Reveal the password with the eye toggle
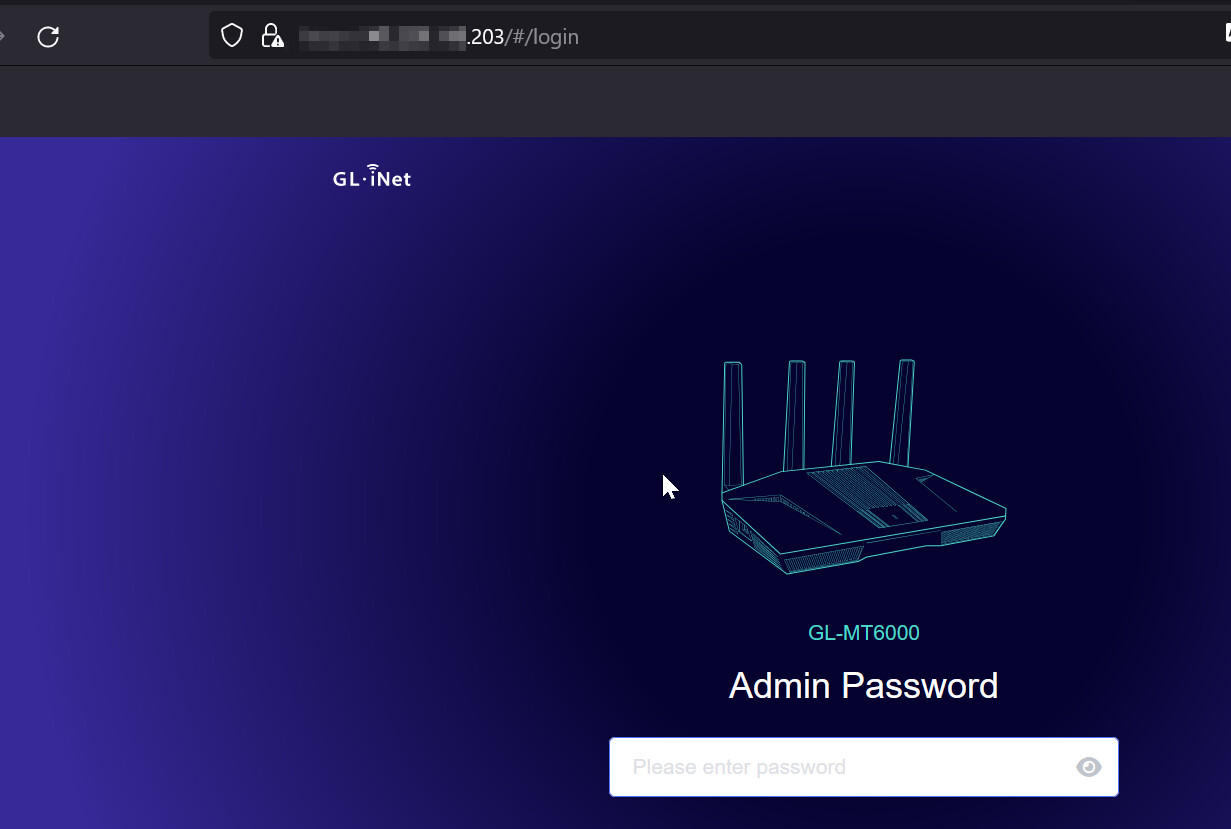The image size is (1231, 829). pyautogui.click(x=1089, y=767)
